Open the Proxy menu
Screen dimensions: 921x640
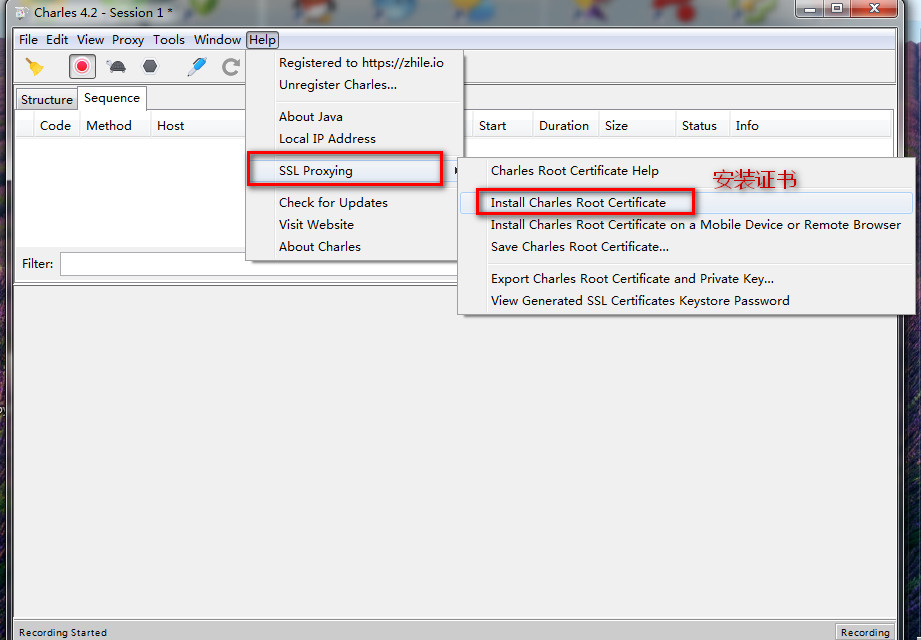pyautogui.click(x=128, y=40)
